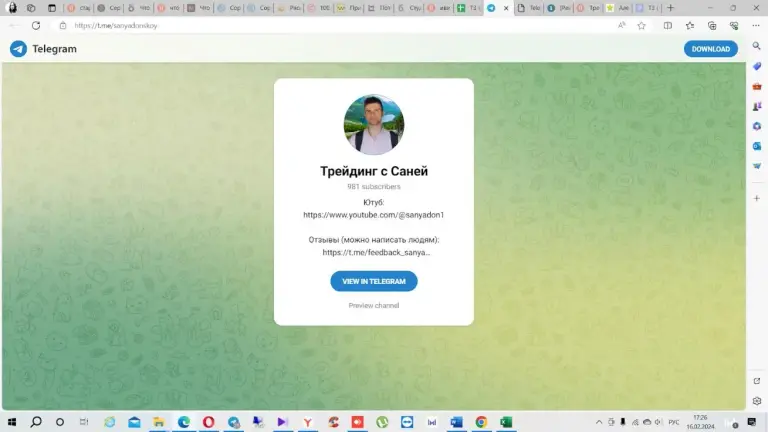
Task: Open Yandex browser on the taskbar
Action: [308, 422]
